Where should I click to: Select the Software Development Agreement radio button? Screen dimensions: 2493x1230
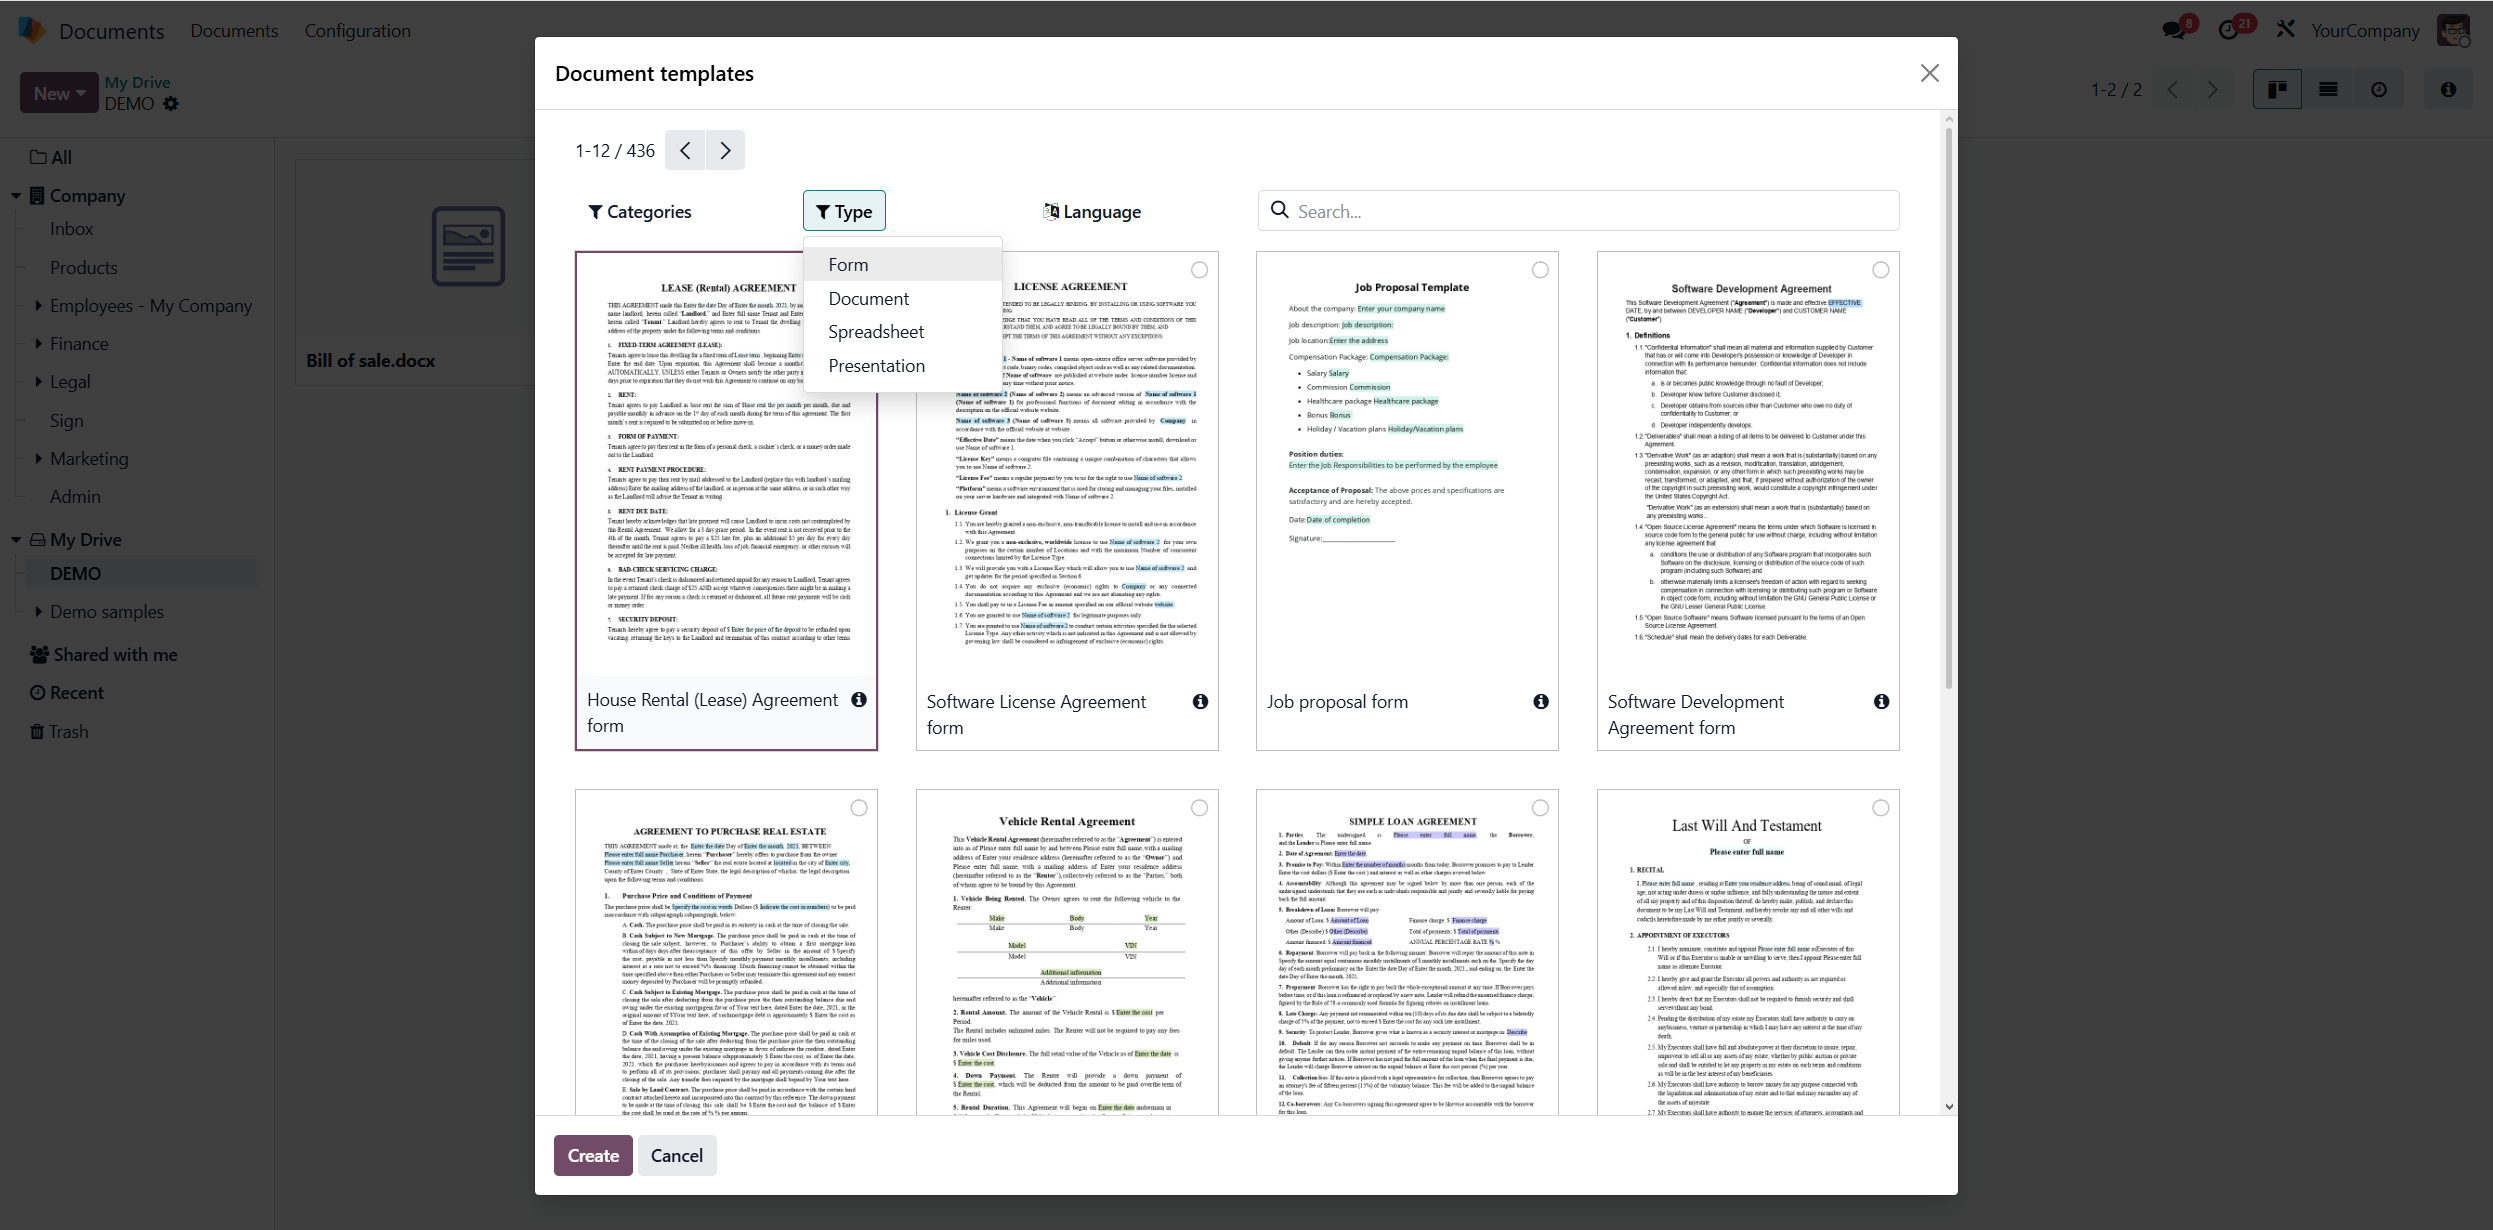click(1881, 270)
